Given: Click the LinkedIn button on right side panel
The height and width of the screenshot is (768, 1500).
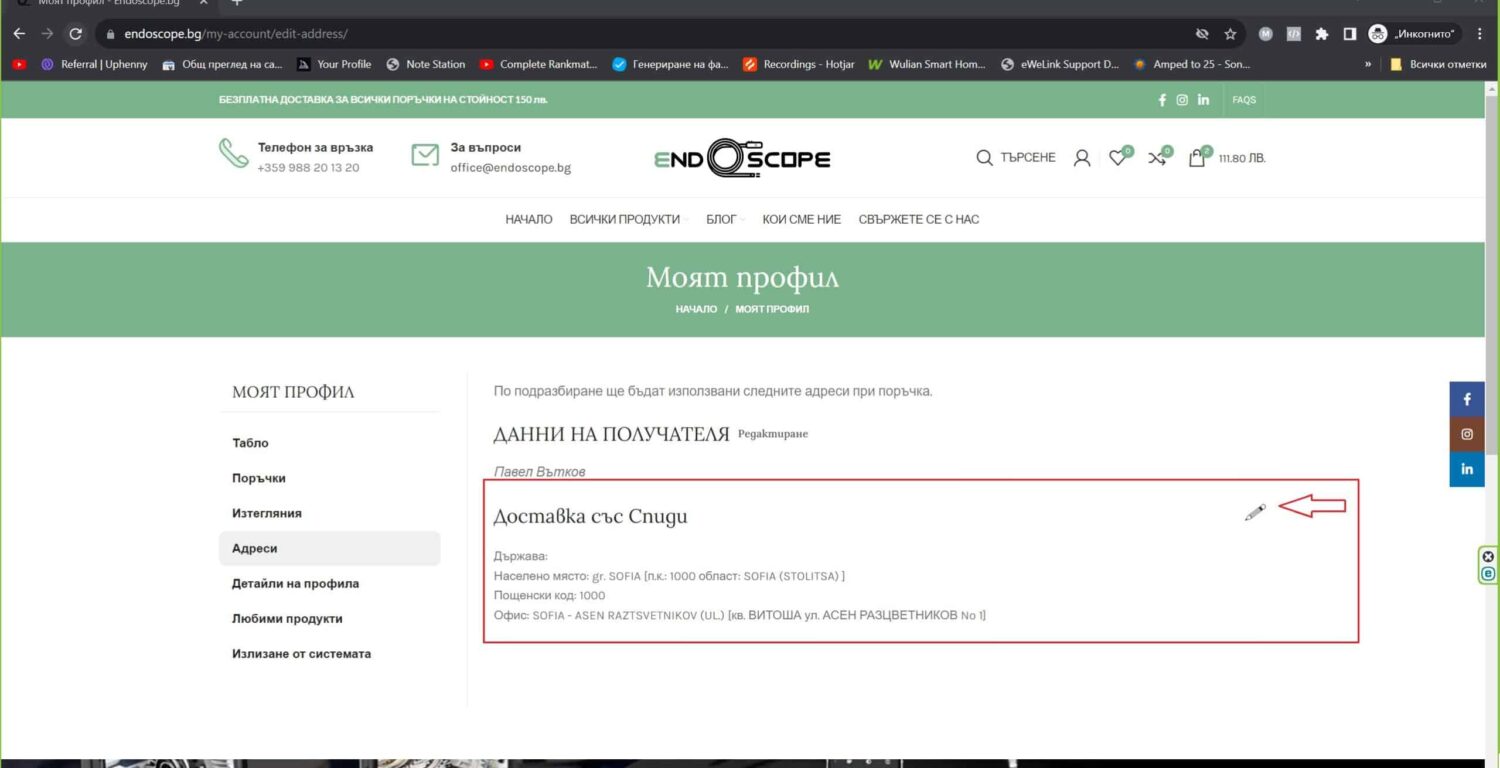Looking at the screenshot, I should tap(1467, 469).
